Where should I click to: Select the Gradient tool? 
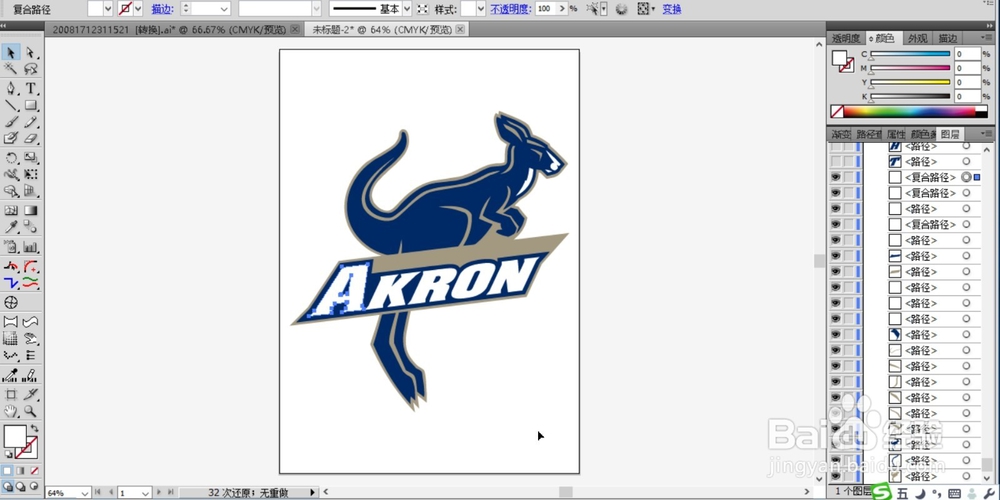click(31, 210)
